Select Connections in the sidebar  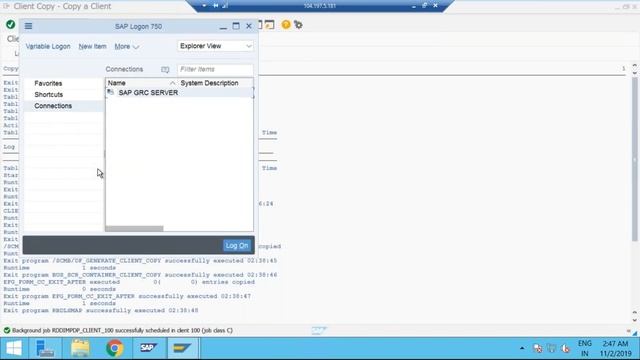click(53, 106)
